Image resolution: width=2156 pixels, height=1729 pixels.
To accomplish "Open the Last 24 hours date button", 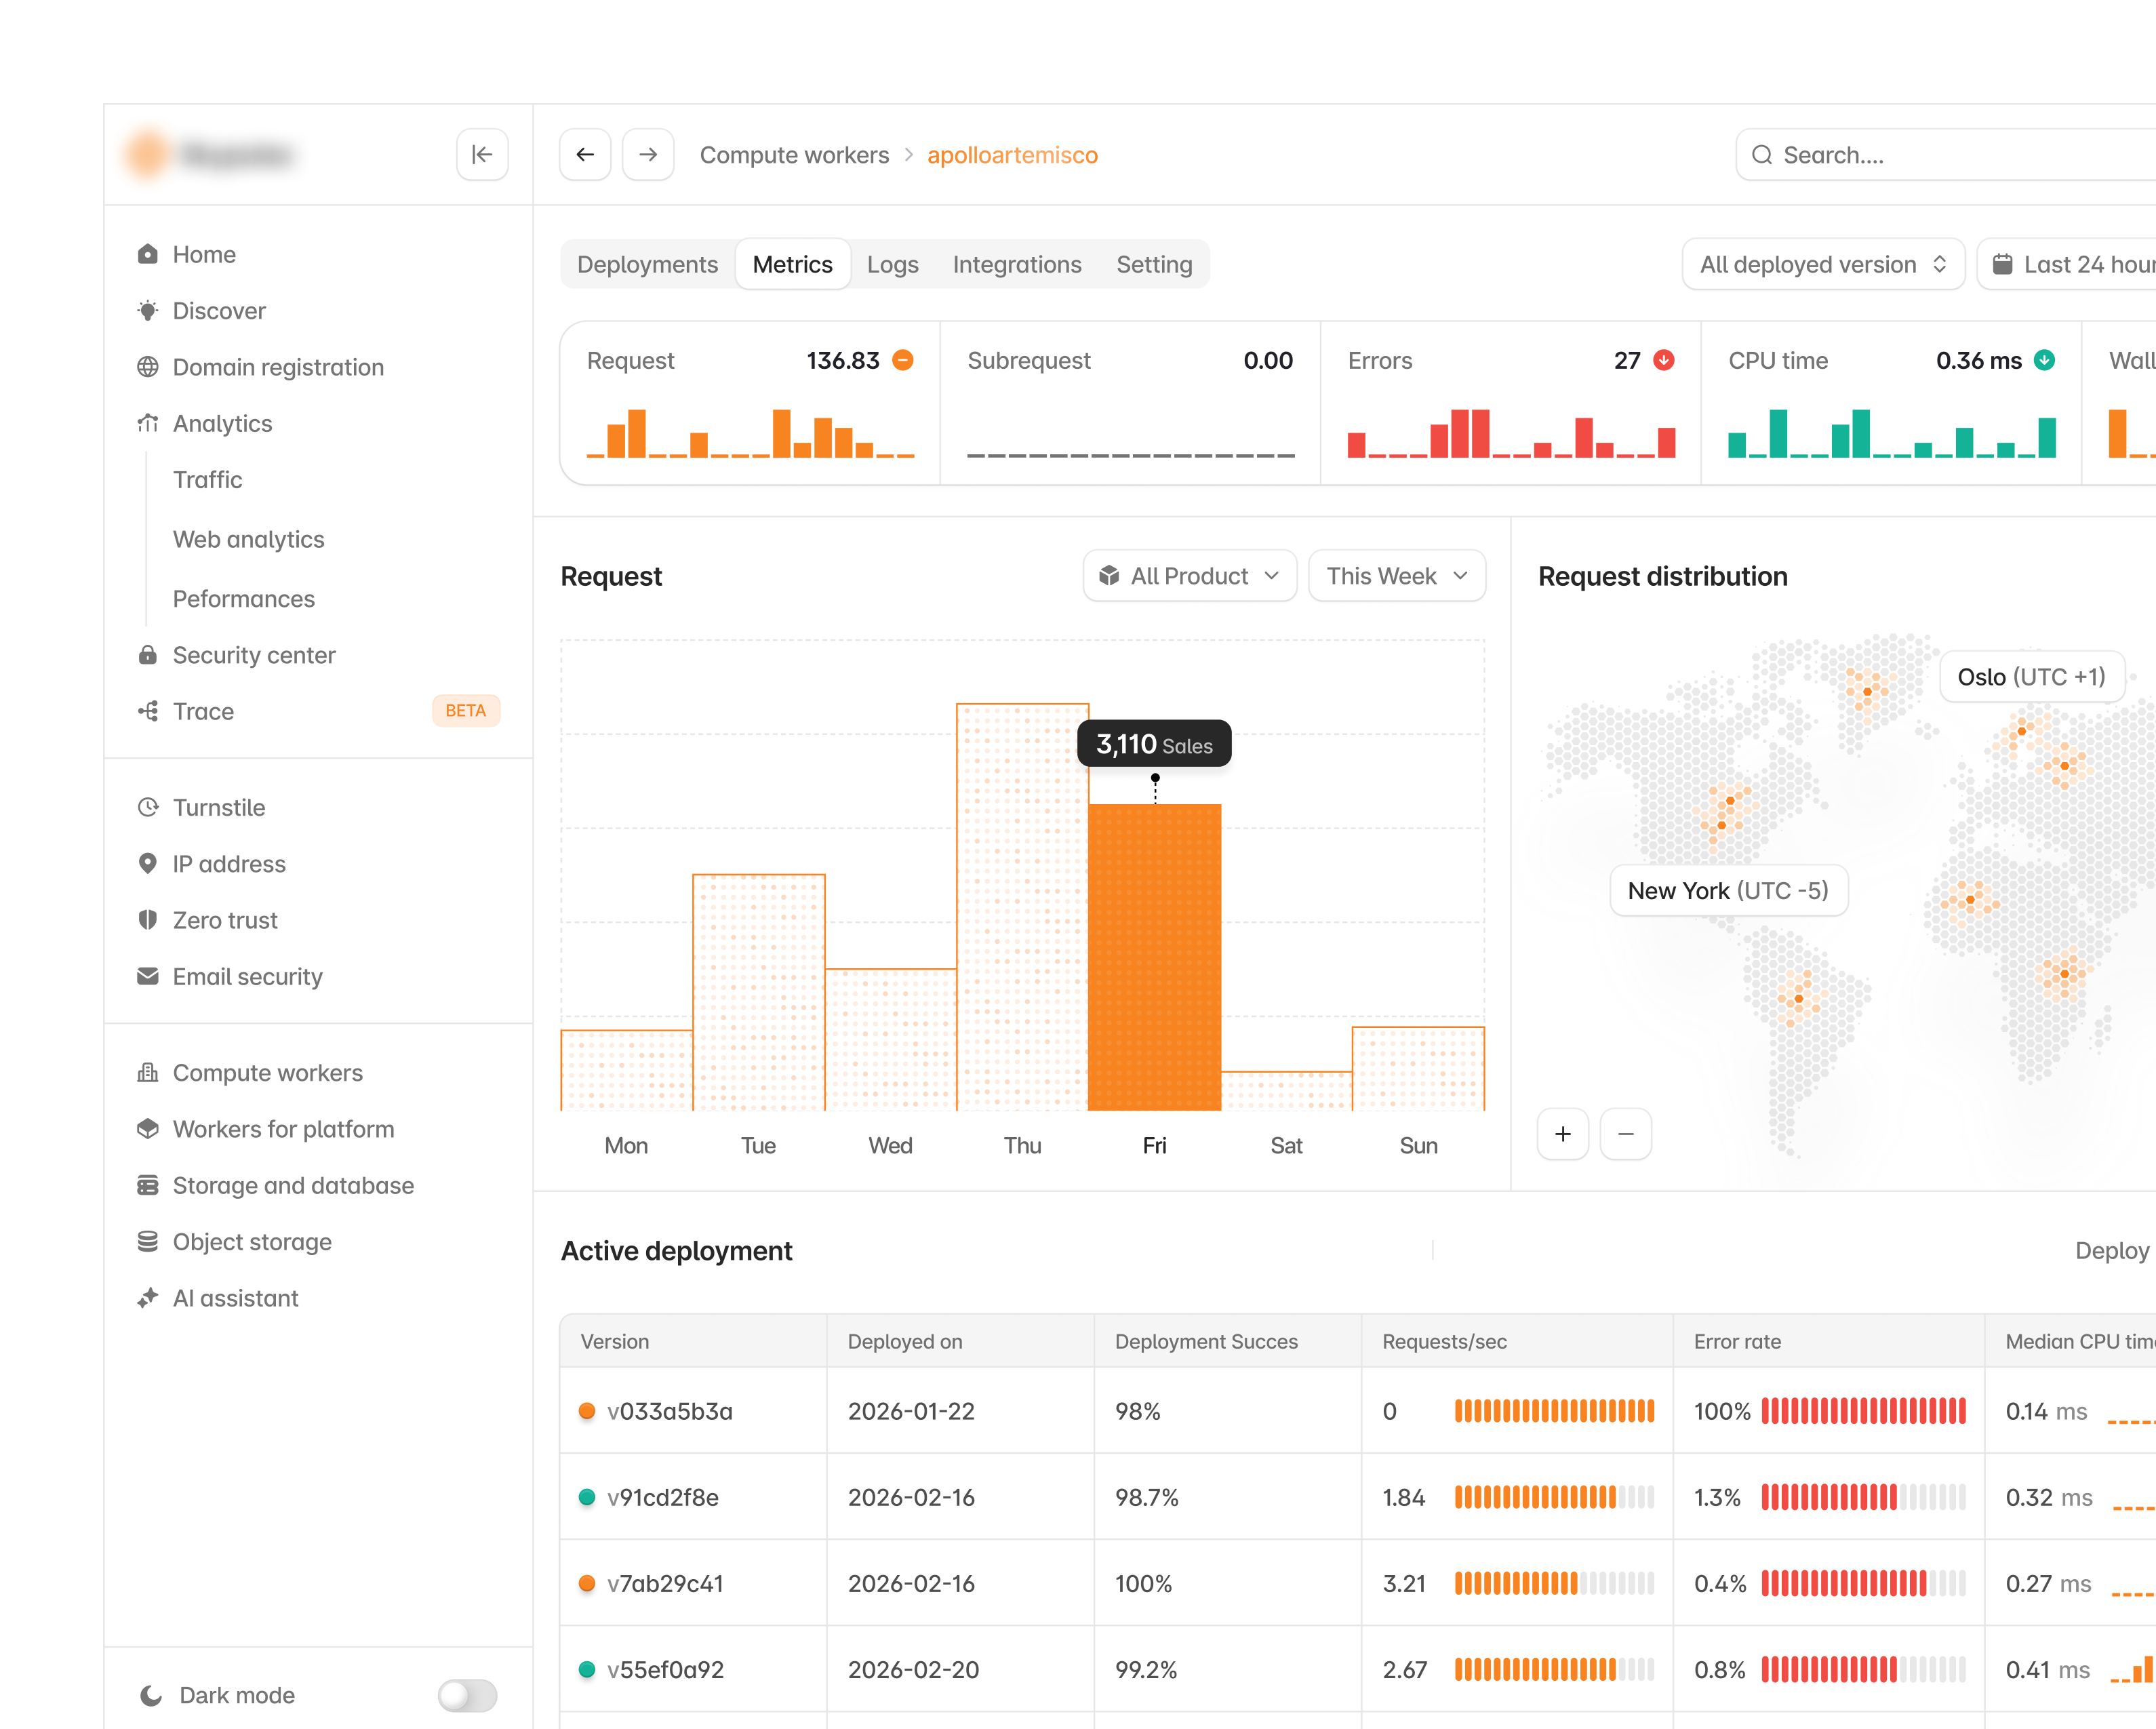I will point(2068,264).
